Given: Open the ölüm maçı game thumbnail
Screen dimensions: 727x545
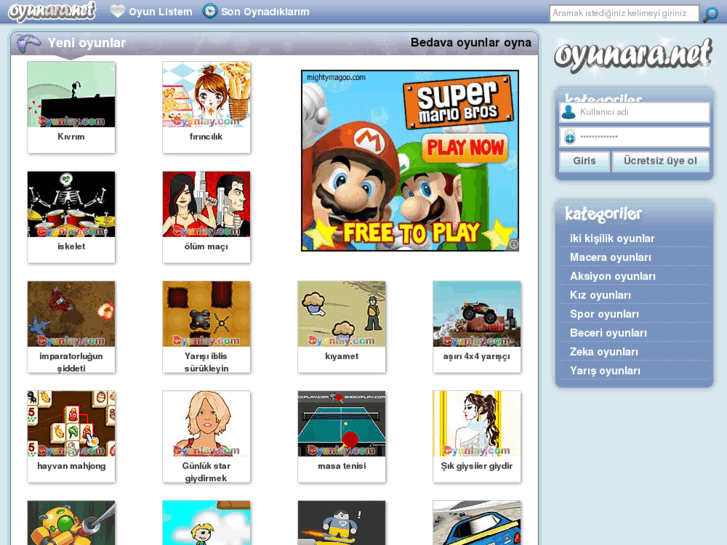Looking at the screenshot, I should tap(206, 204).
